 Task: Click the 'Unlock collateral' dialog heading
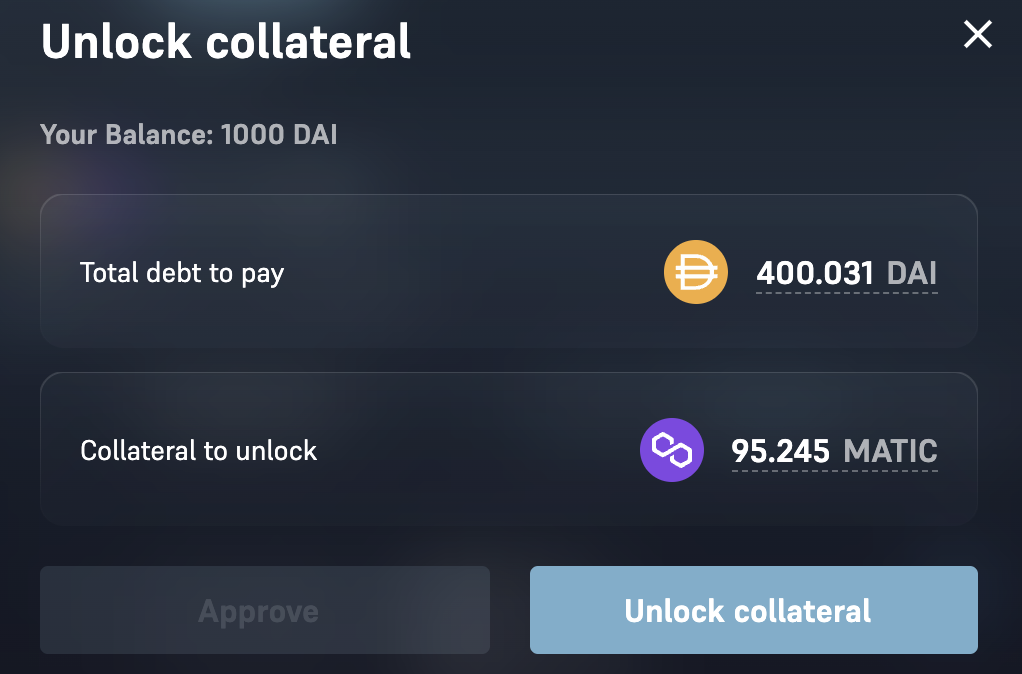[226, 42]
